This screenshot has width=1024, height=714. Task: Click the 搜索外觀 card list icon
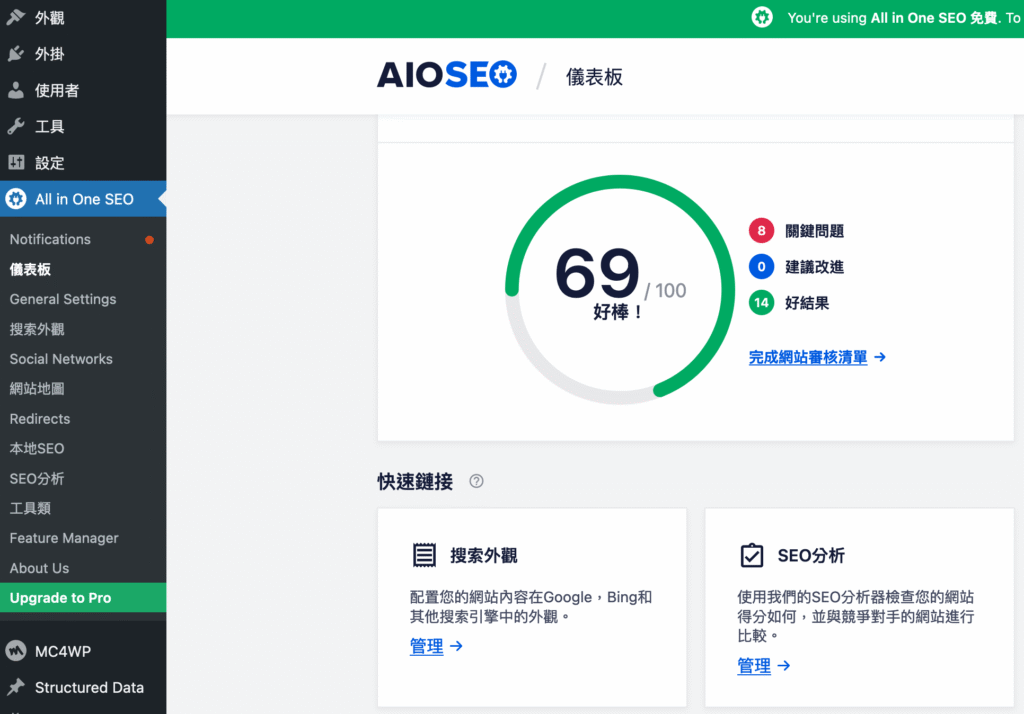point(424,555)
